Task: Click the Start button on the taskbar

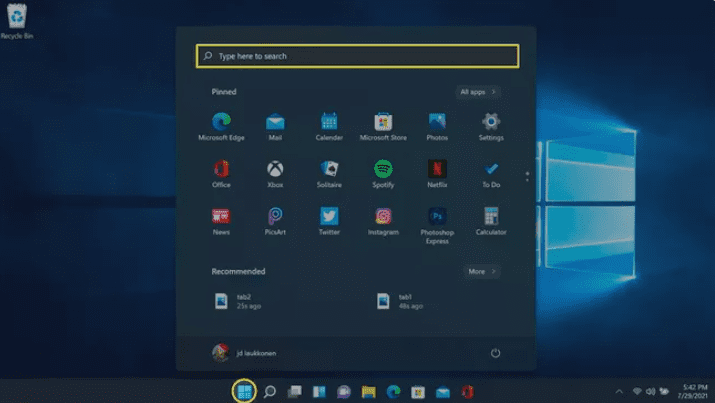Action: (x=243, y=392)
